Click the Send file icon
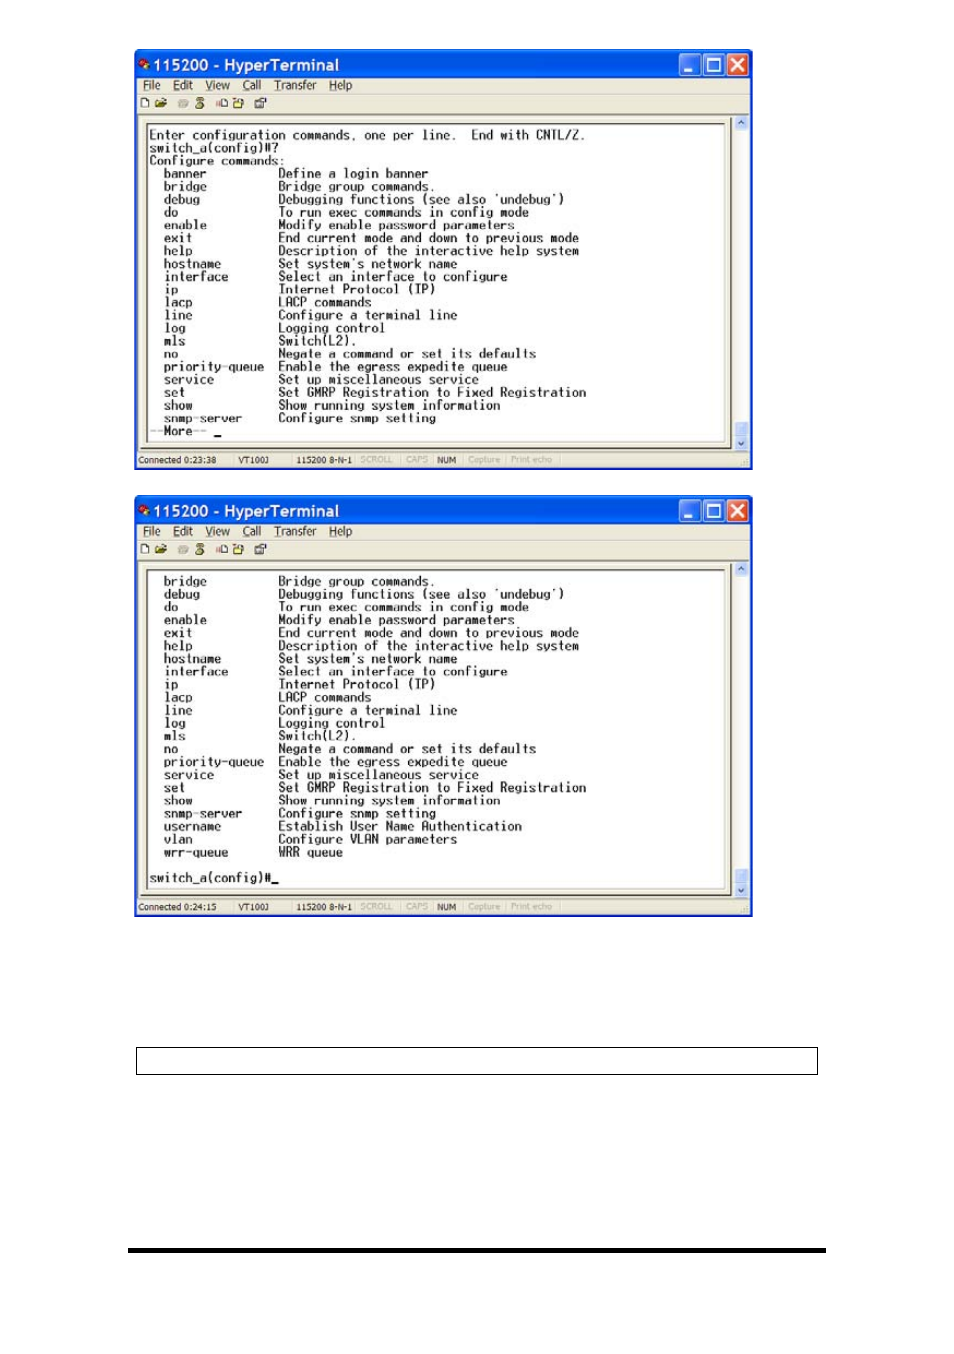Screen dimensions: 954x1354 pos(220,101)
